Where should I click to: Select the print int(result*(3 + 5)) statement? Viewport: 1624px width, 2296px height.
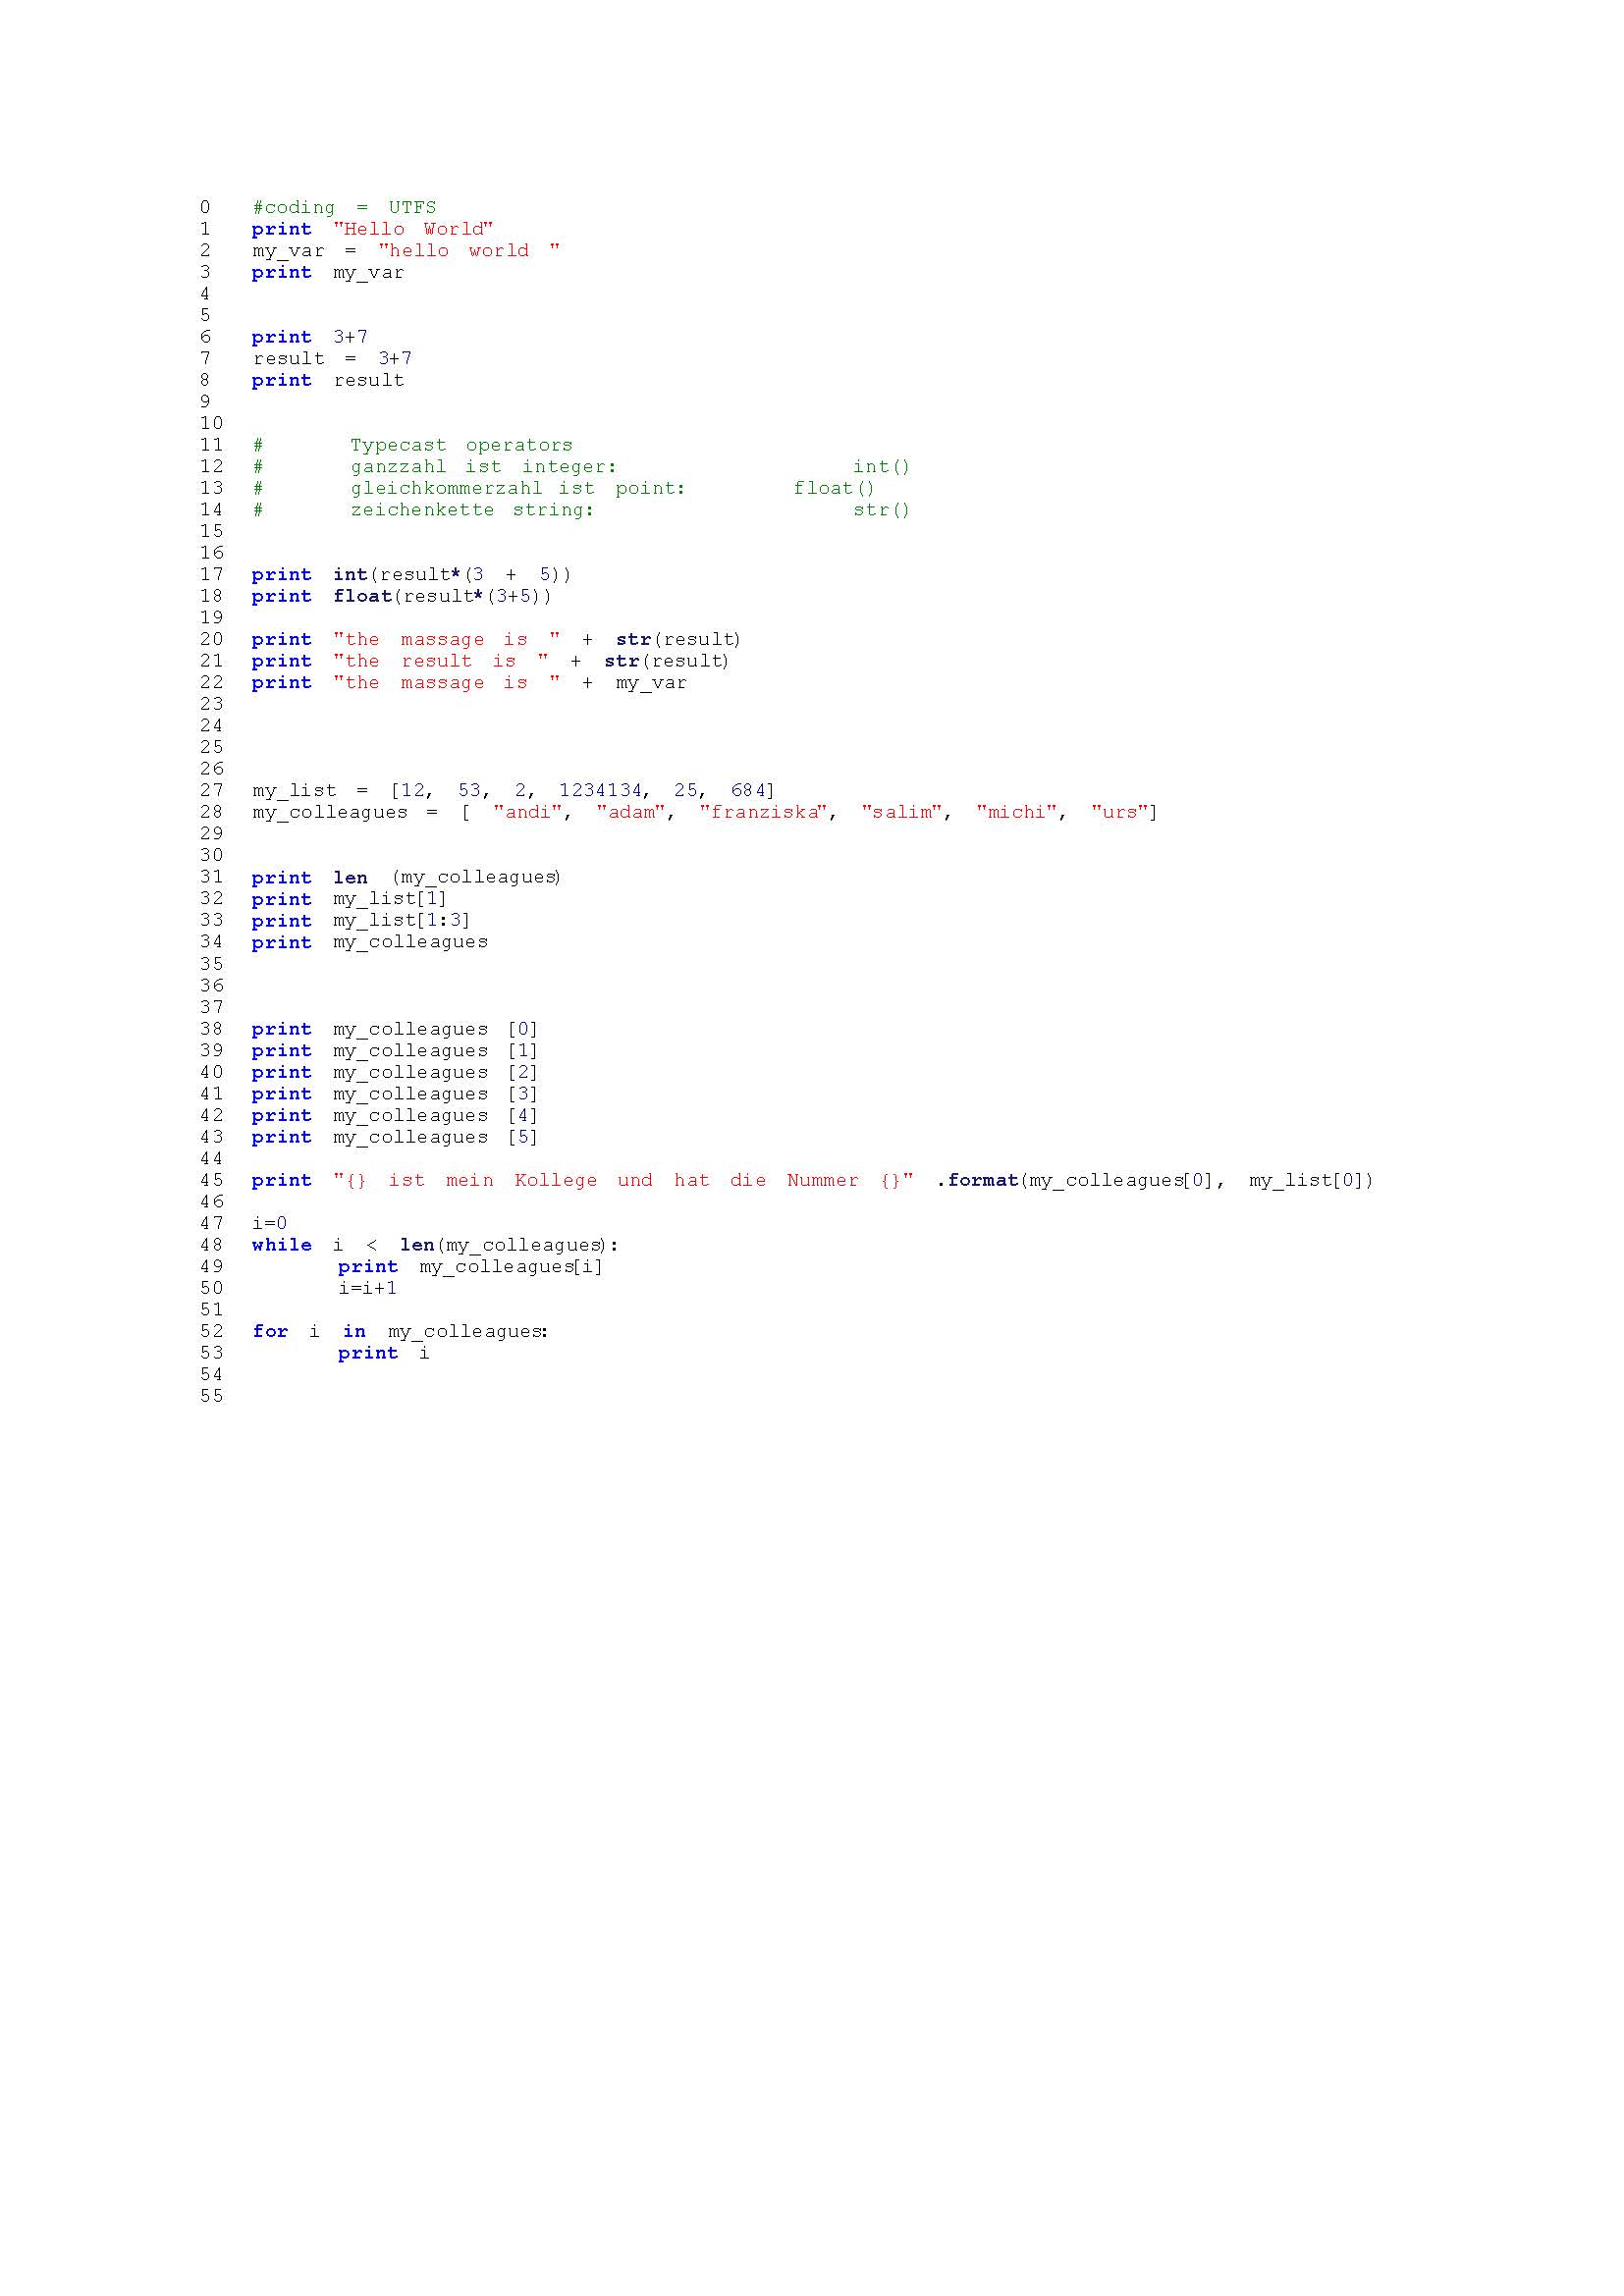tap(410, 574)
